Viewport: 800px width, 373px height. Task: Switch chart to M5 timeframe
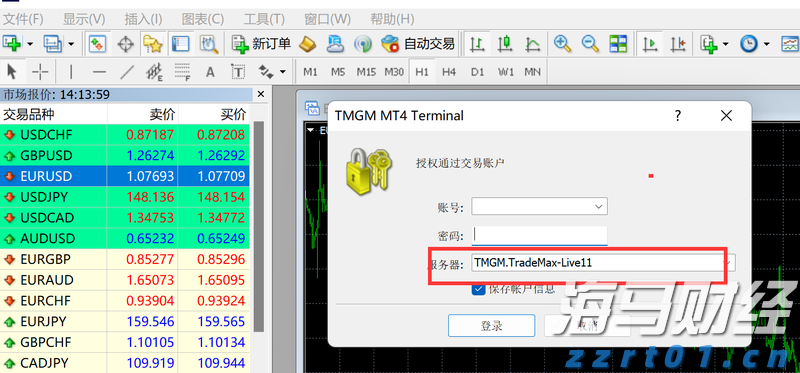pyautogui.click(x=338, y=72)
